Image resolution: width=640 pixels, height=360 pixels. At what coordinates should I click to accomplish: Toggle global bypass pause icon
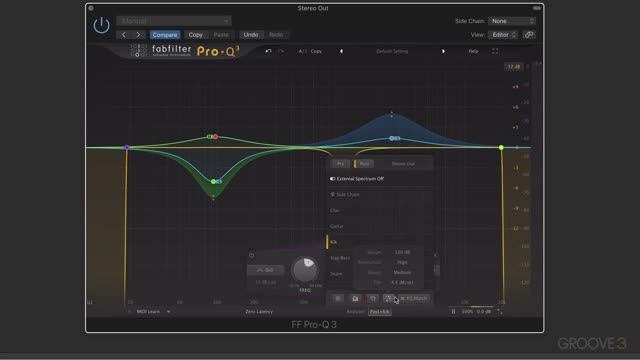click(x=453, y=312)
